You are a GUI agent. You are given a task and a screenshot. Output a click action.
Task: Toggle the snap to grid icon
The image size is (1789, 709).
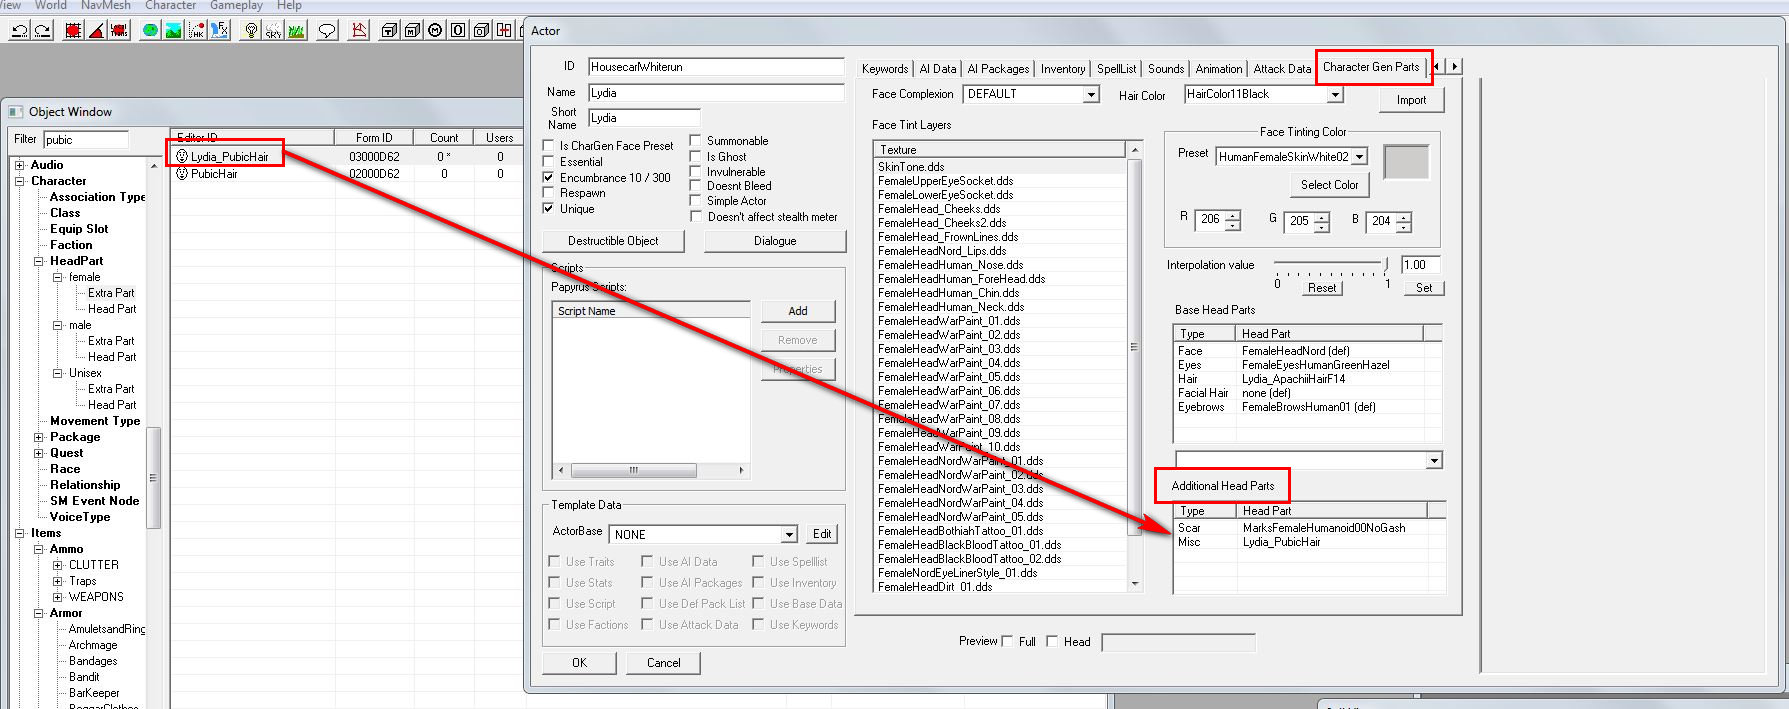73,31
